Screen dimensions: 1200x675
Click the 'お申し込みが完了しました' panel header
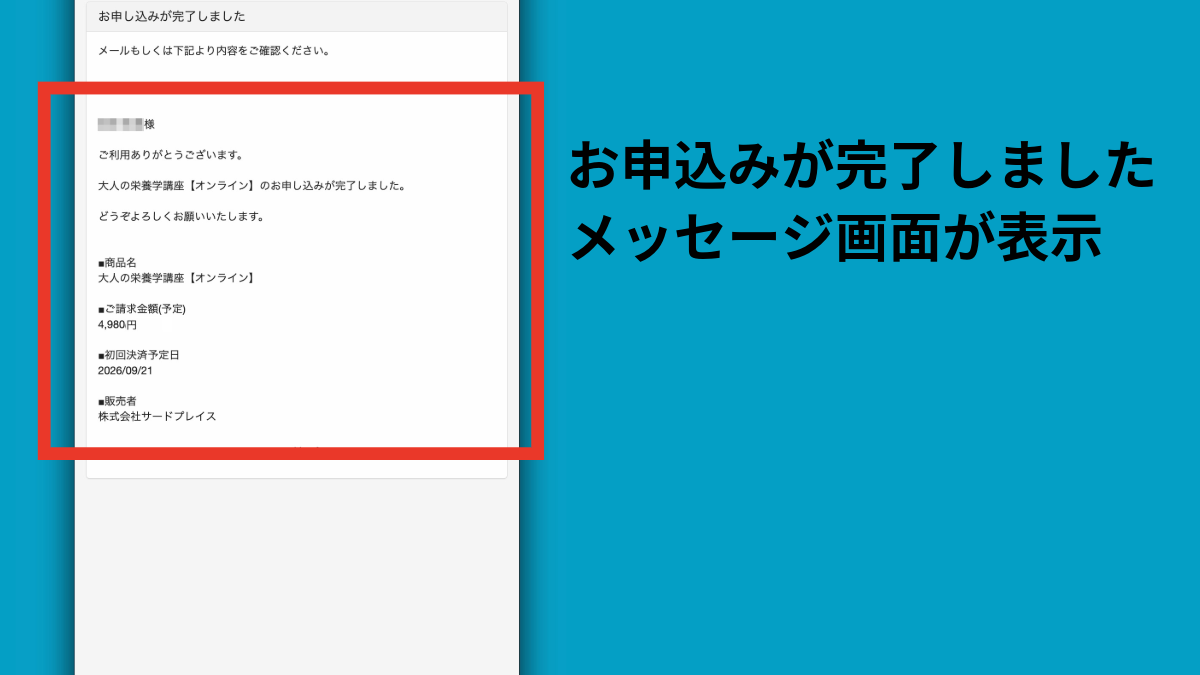pyautogui.click(x=297, y=17)
